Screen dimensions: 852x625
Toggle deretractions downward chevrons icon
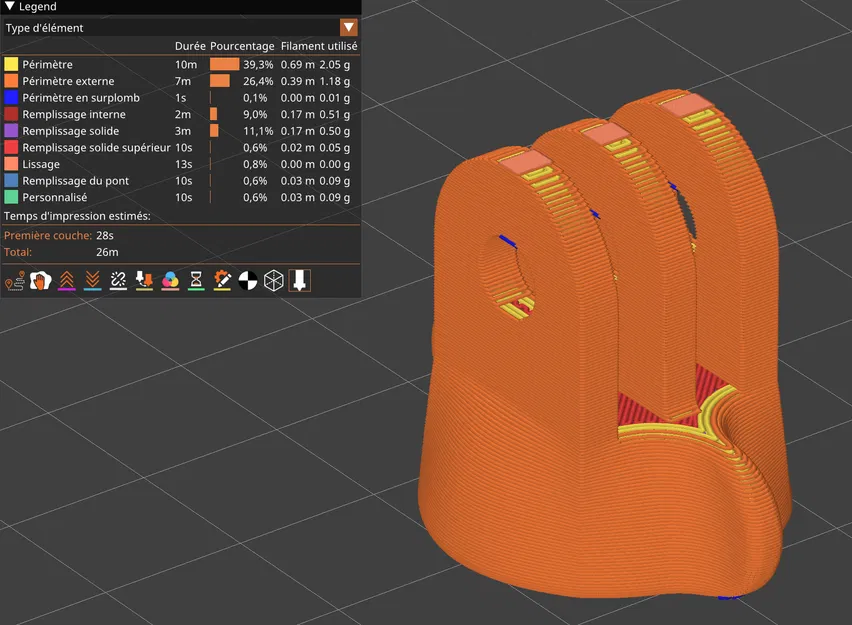(x=92, y=280)
